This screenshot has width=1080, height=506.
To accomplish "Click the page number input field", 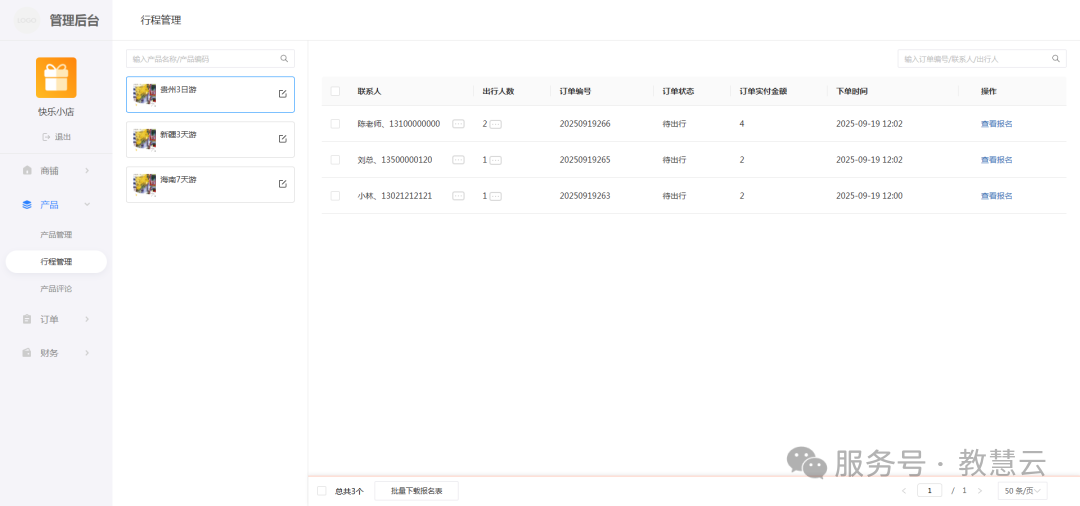I will pos(930,491).
